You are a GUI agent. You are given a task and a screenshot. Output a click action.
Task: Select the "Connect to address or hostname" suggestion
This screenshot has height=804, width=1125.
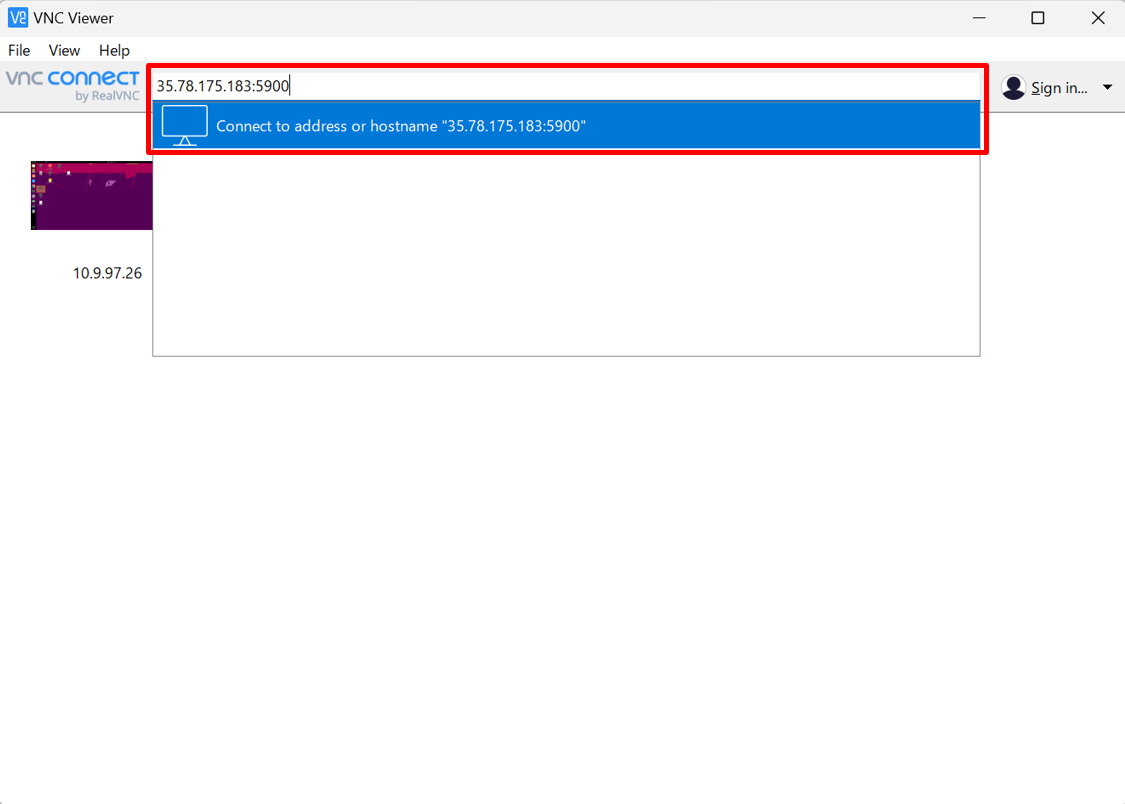(400, 126)
